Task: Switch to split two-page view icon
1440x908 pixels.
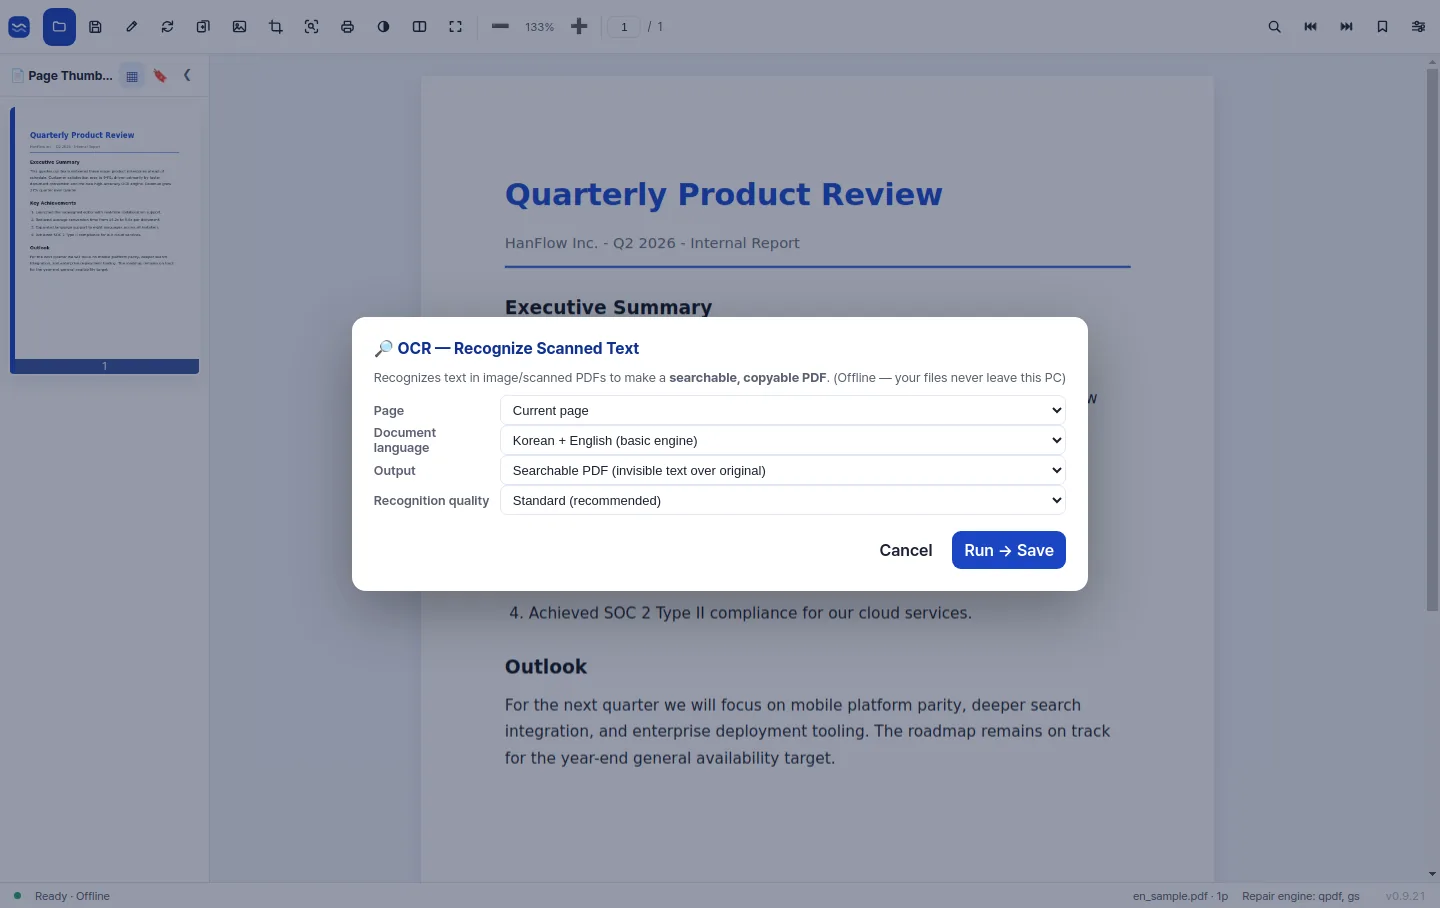Action: [x=420, y=27]
